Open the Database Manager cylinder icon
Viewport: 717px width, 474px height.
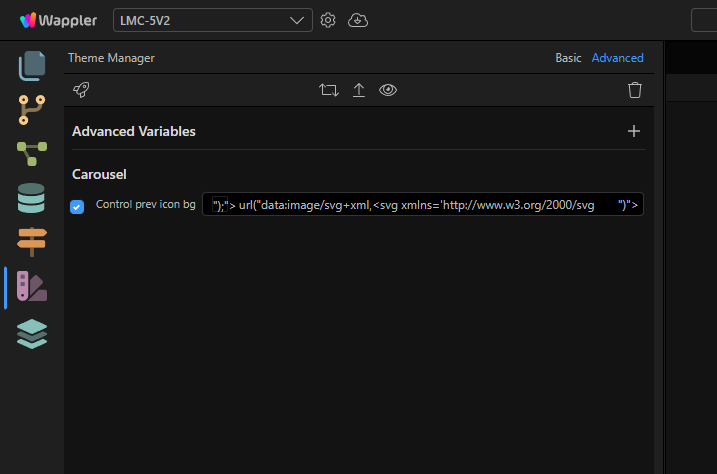coord(31,198)
